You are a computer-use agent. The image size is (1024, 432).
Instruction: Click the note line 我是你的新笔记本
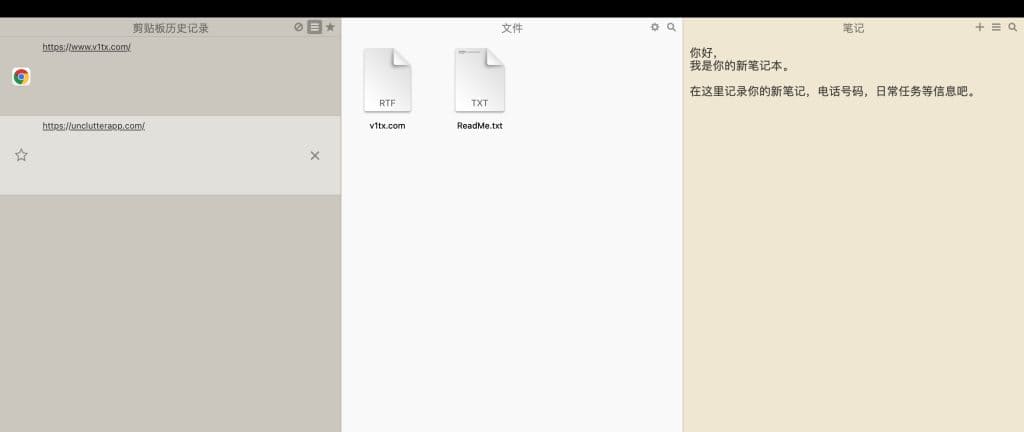click(x=740, y=66)
